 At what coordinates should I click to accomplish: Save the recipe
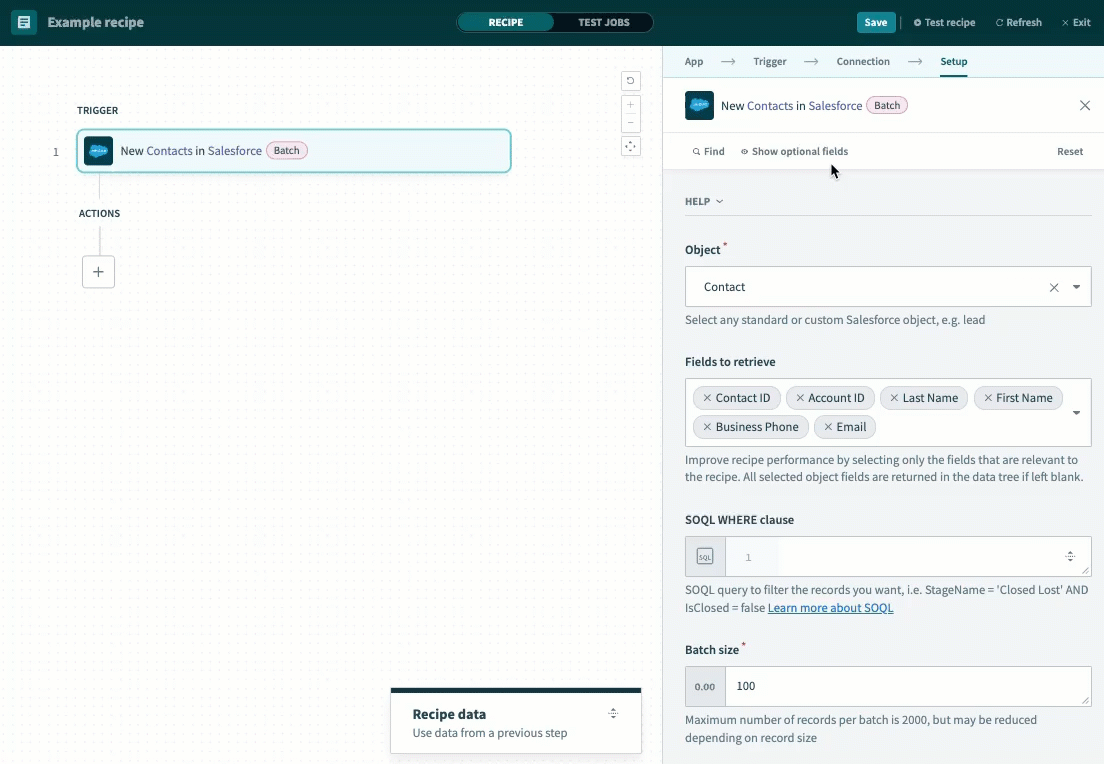tap(875, 21)
